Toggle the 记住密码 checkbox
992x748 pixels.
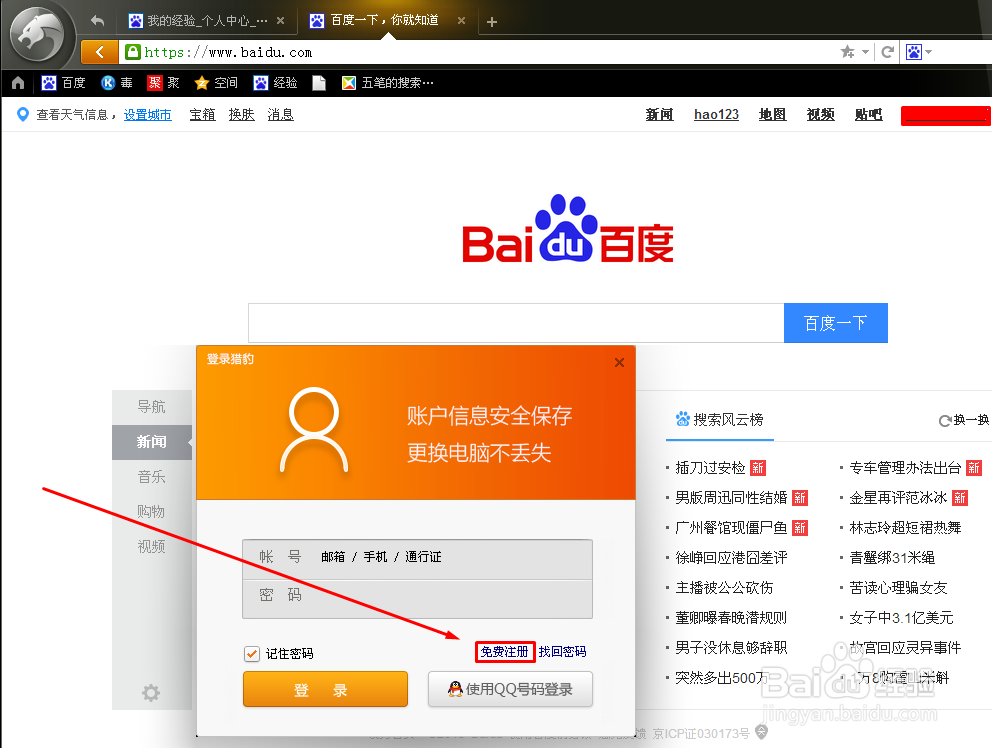tap(252, 653)
